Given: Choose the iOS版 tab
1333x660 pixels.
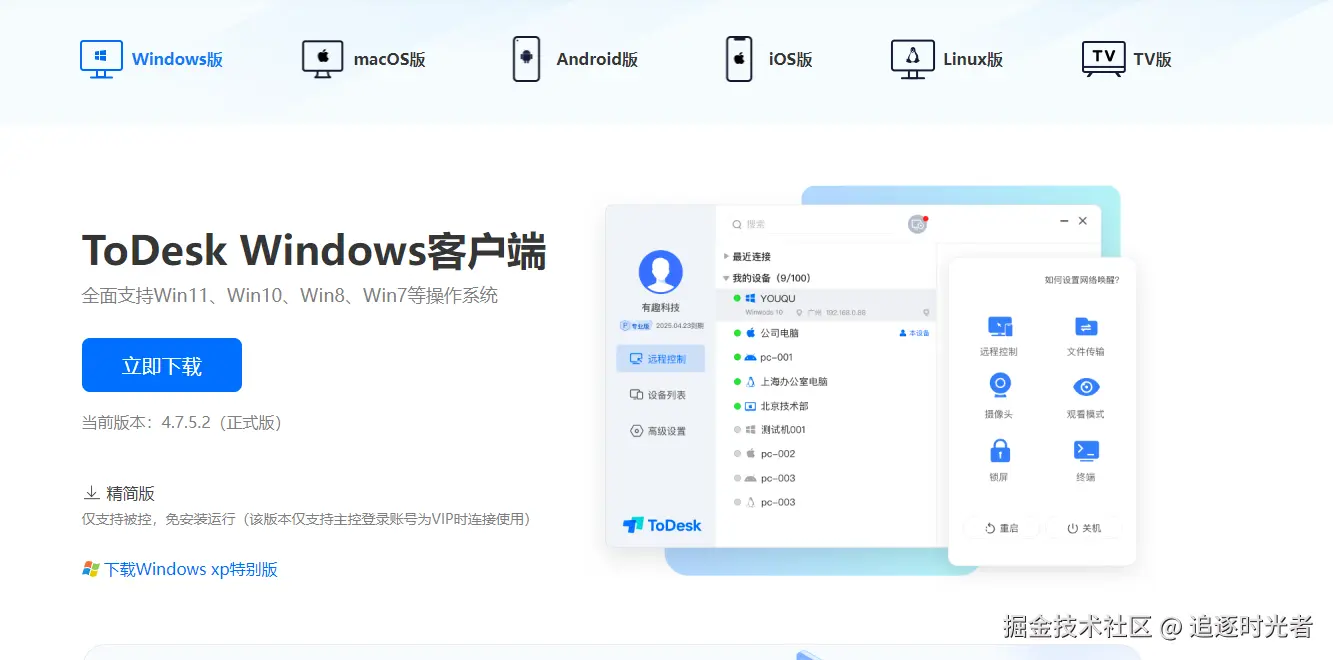Looking at the screenshot, I should pyautogui.click(x=768, y=59).
